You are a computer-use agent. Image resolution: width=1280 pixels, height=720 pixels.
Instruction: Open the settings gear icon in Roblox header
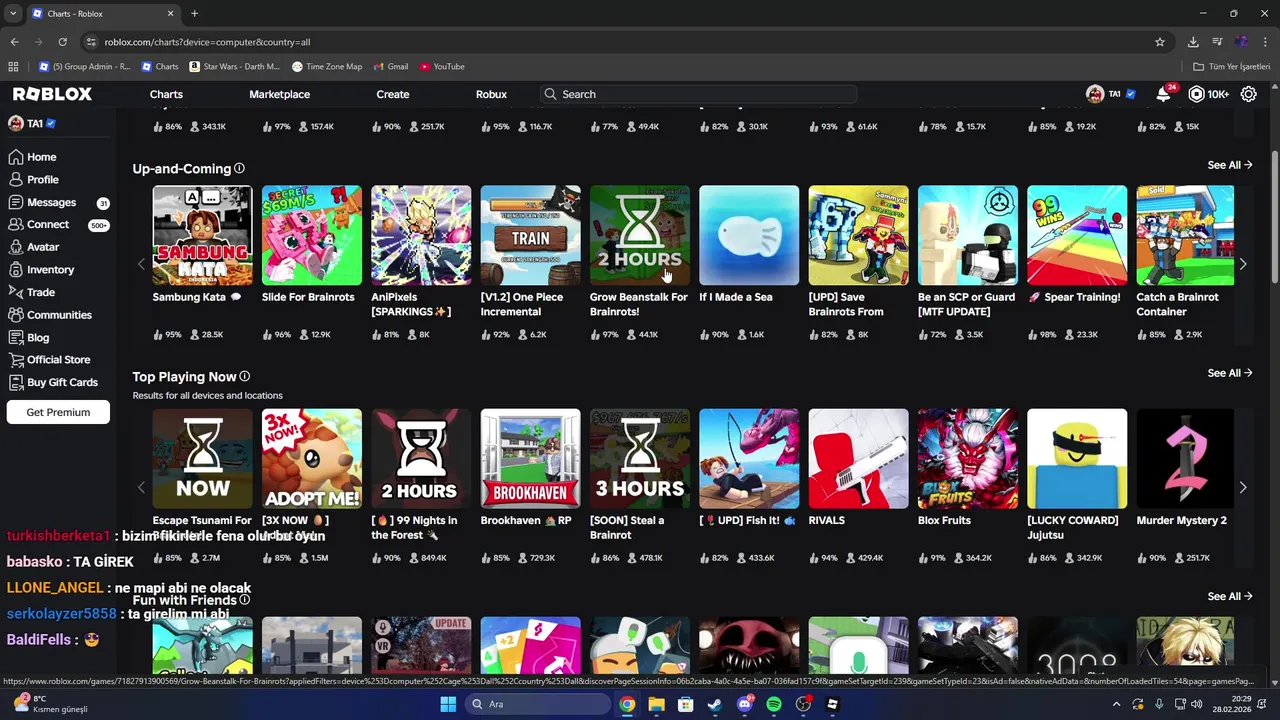[x=1249, y=94]
